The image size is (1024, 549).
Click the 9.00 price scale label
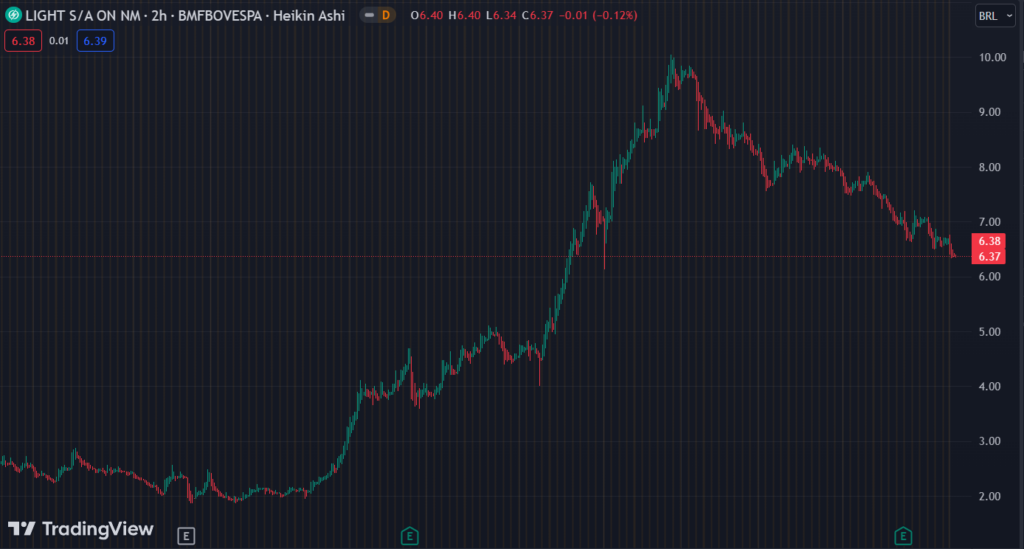(989, 112)
